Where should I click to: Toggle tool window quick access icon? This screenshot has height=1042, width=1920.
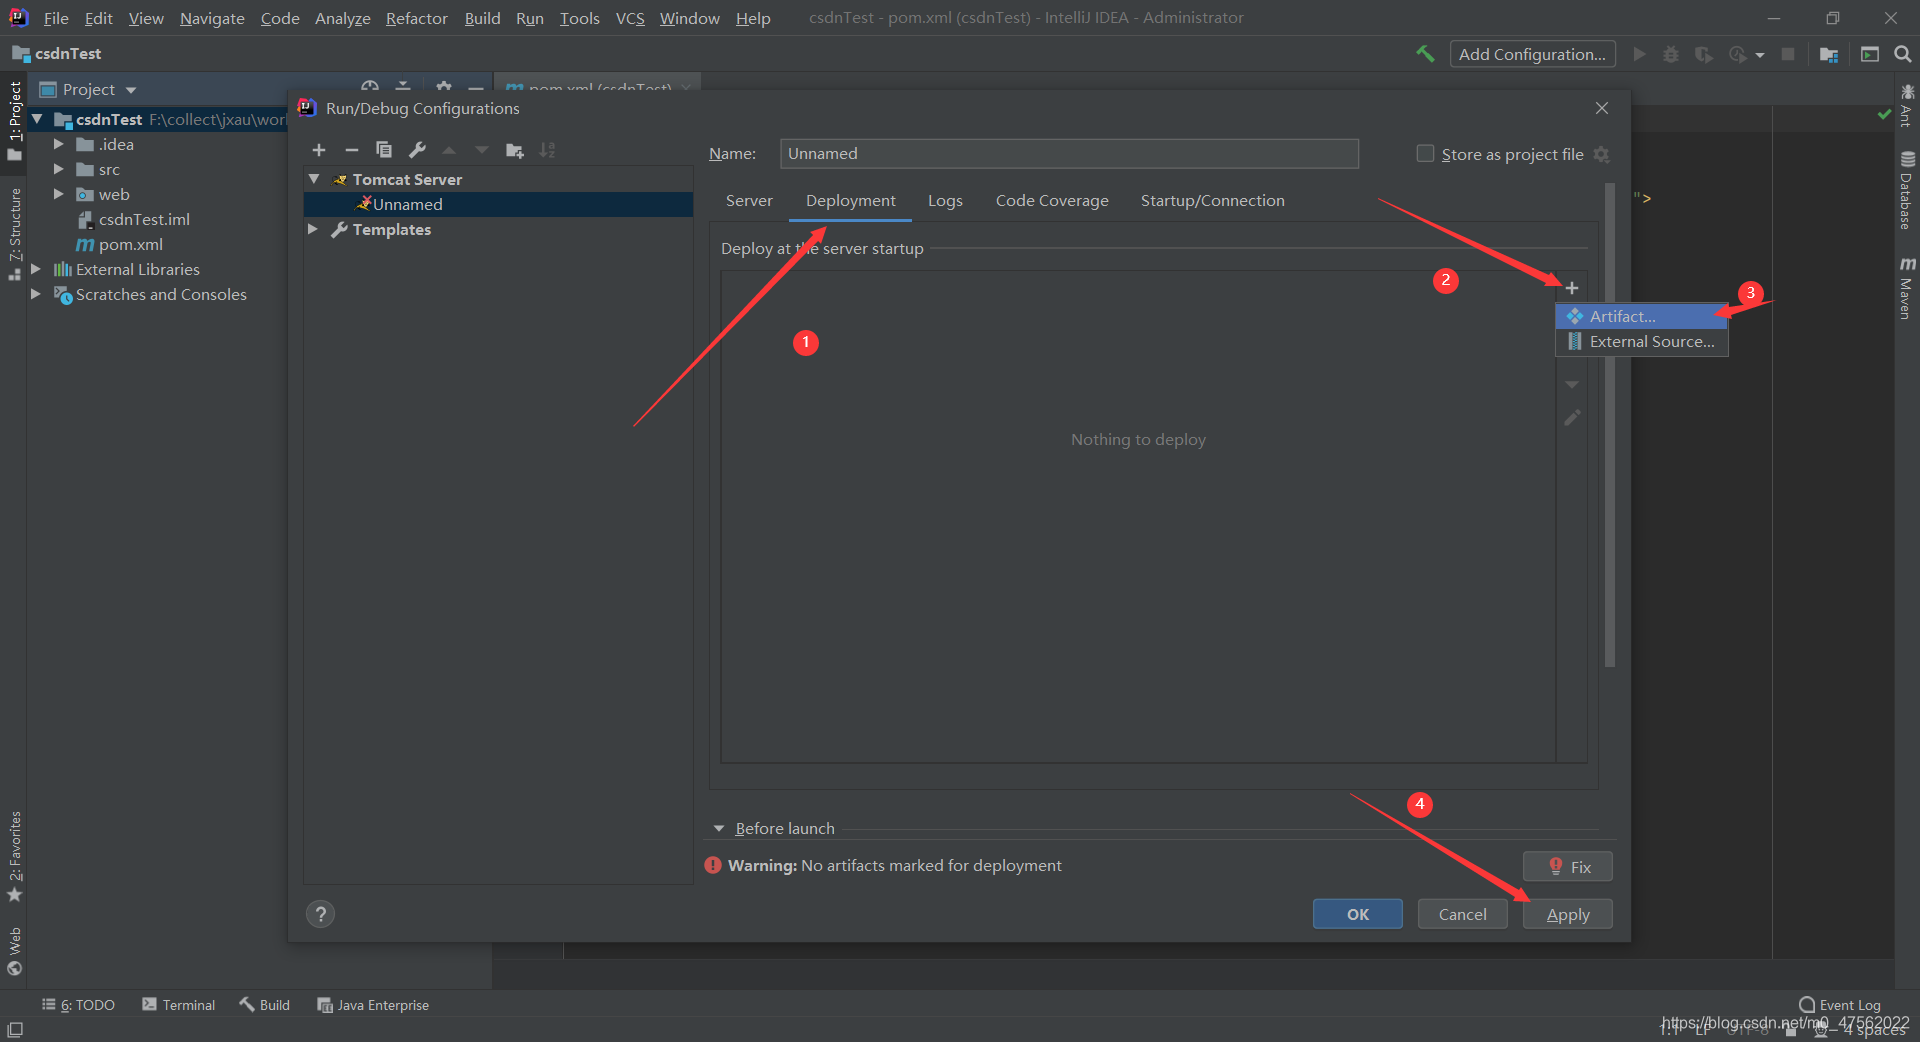tap(15, 1029)
